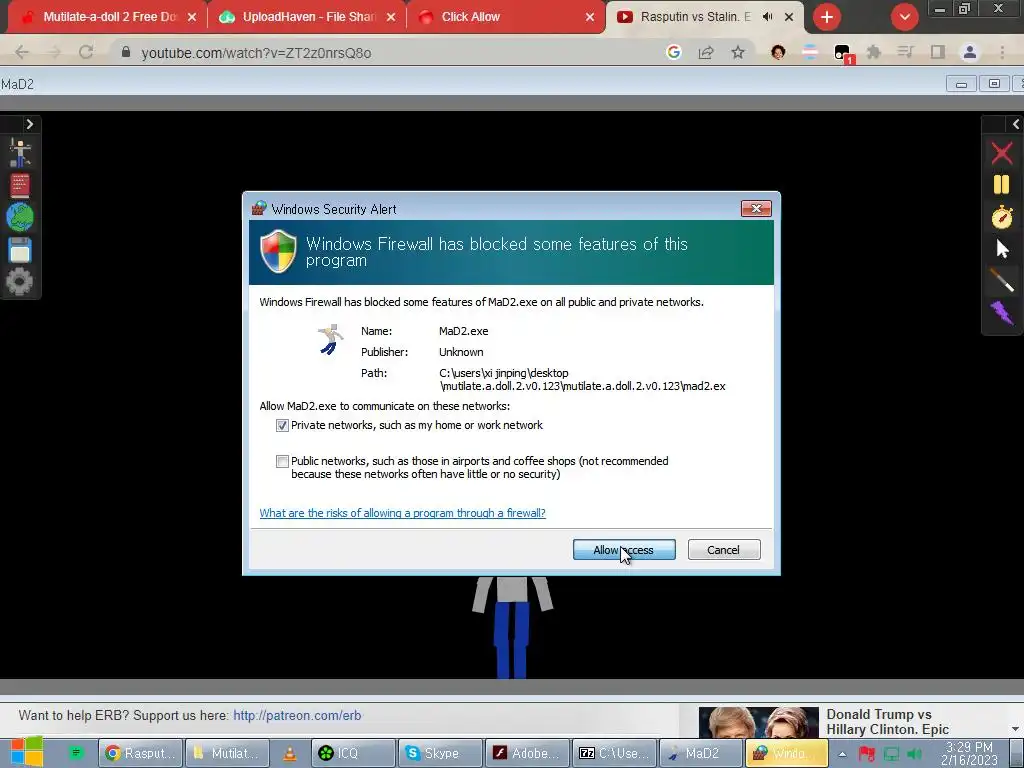Open Chrome three-dot menu
The width and height of the screenshot is (1024, 768).
point(1002,52)
